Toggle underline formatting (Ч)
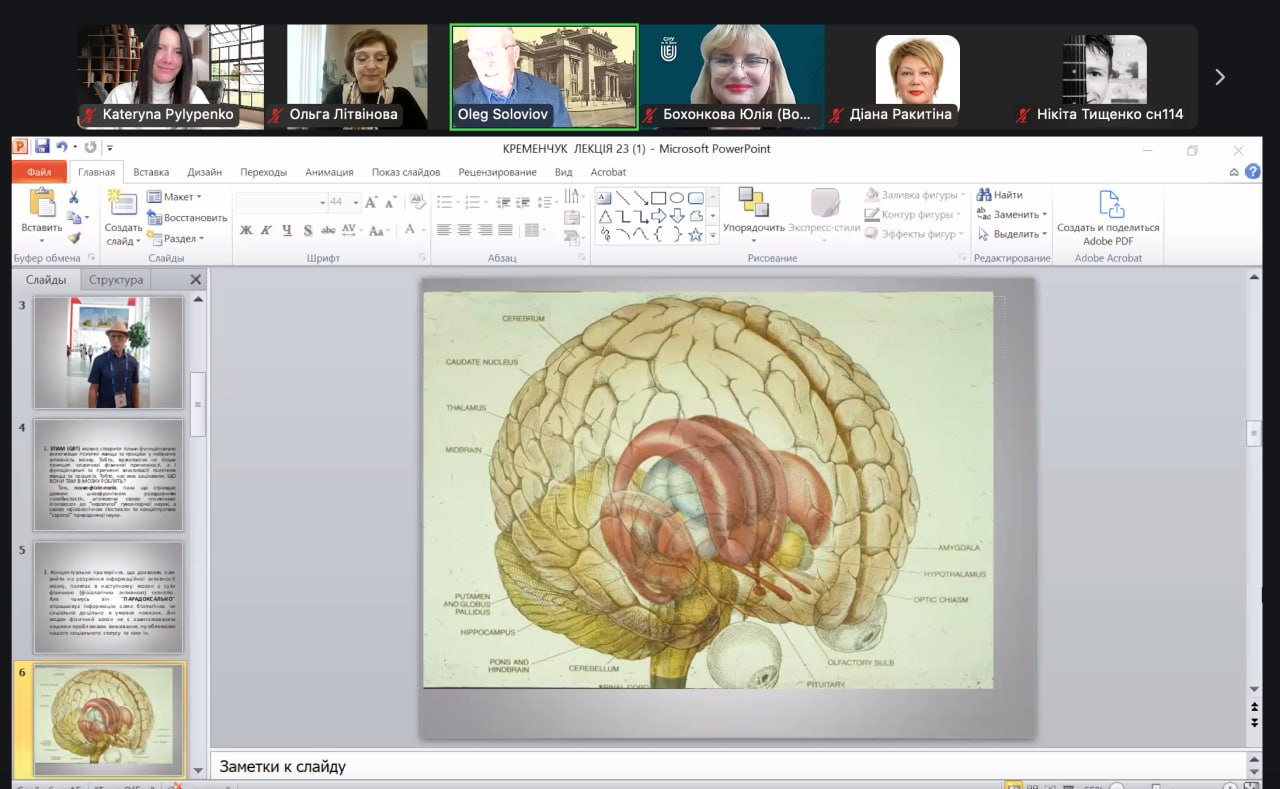The height and width of the screenshot is (789, 1280). [x=287, y=230]
